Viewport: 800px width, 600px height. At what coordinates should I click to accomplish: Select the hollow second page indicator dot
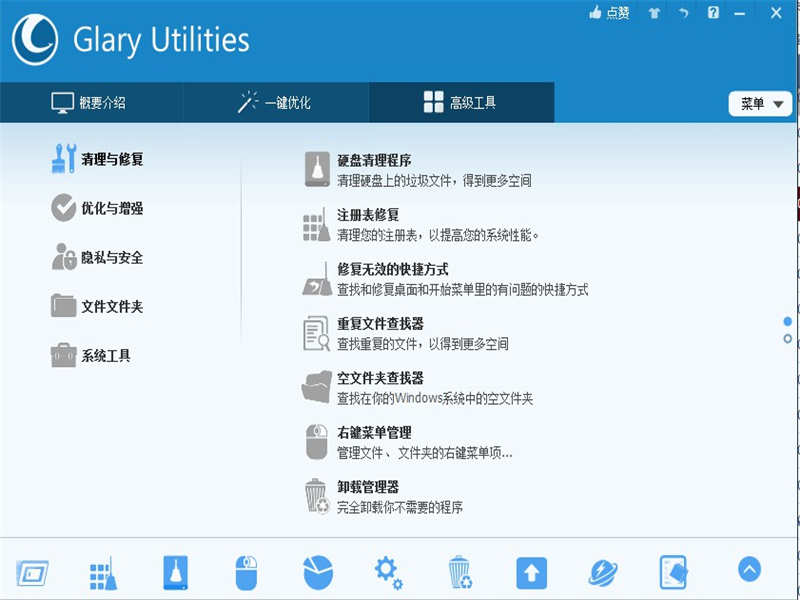[788, 339]
